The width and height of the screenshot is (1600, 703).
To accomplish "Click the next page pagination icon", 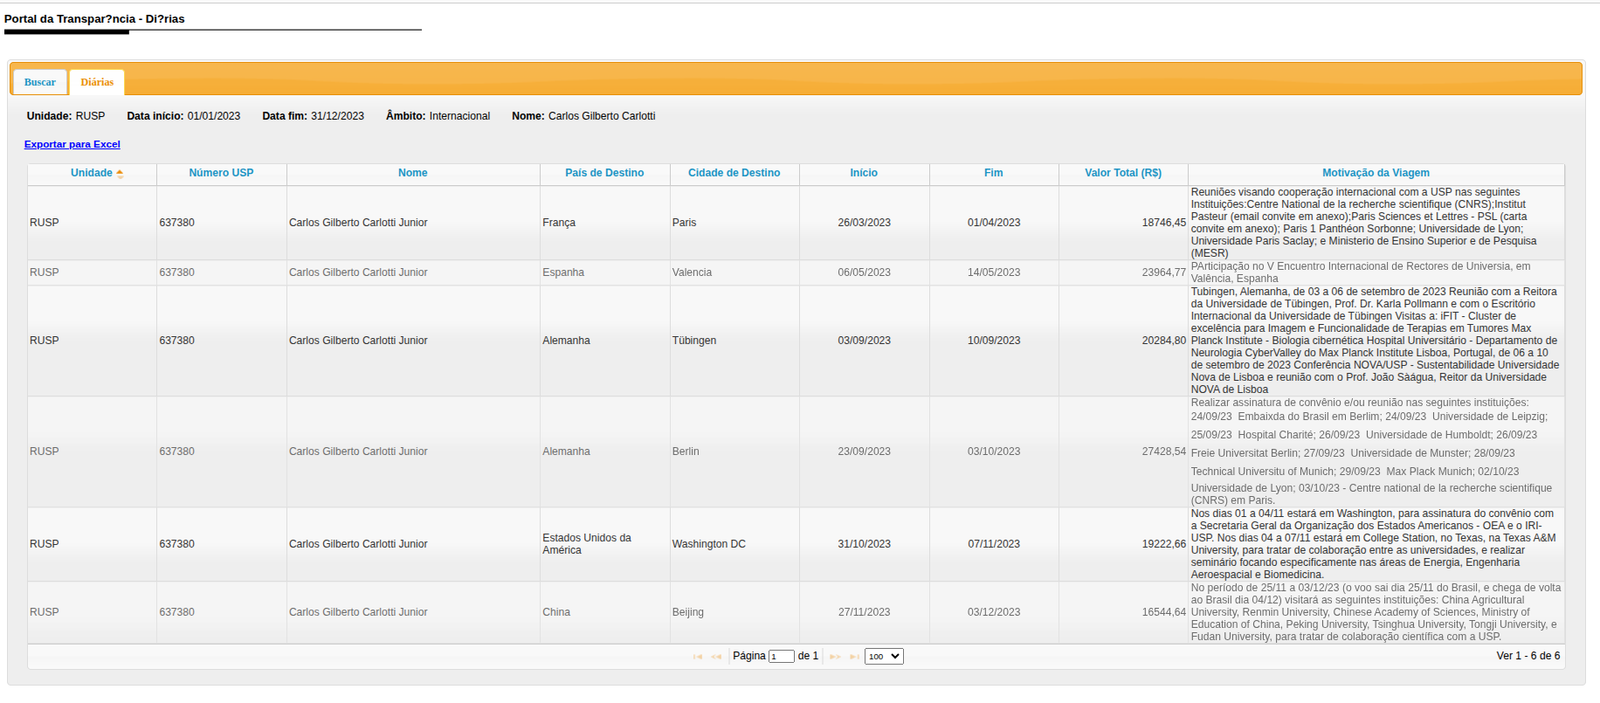I will coord(835,657).
